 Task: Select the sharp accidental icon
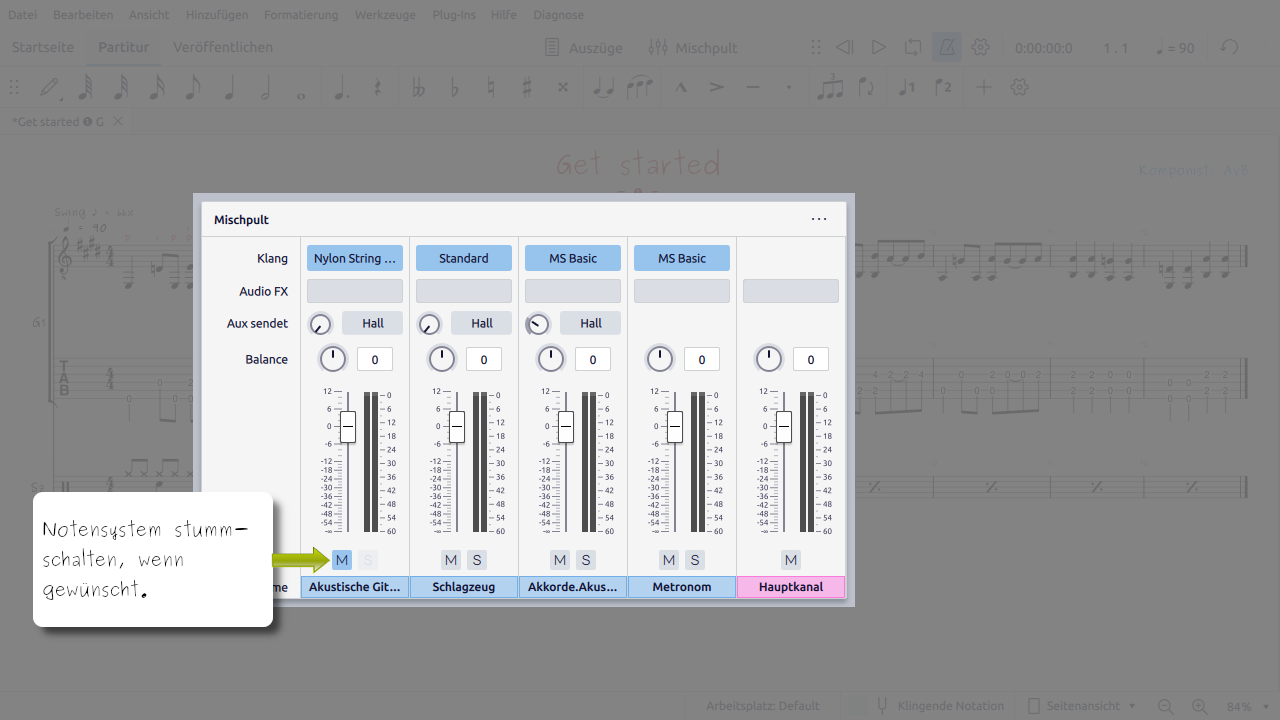(x=527, y=88)
